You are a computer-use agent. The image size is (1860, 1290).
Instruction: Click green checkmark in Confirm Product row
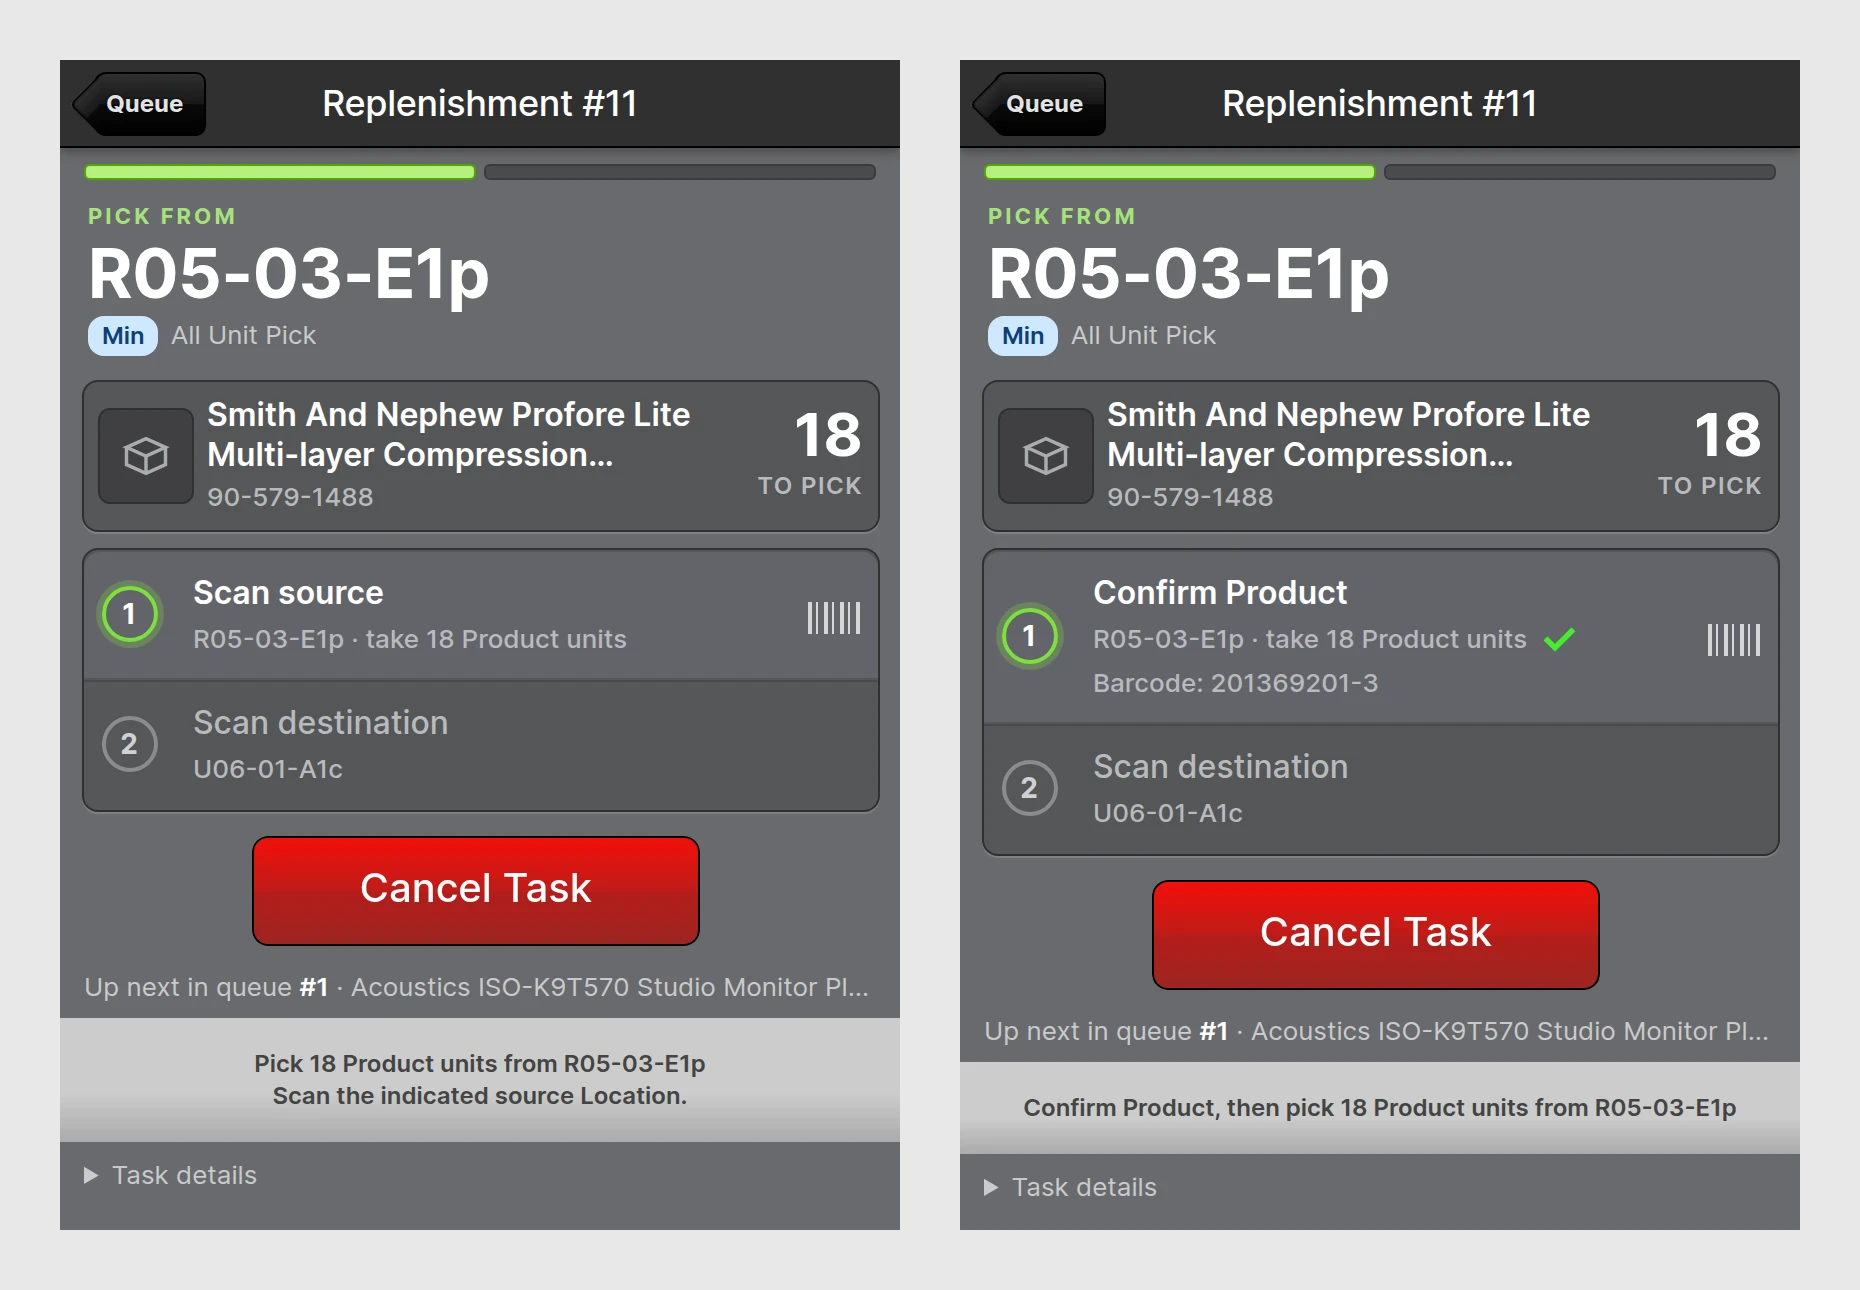pos(1559,639)
